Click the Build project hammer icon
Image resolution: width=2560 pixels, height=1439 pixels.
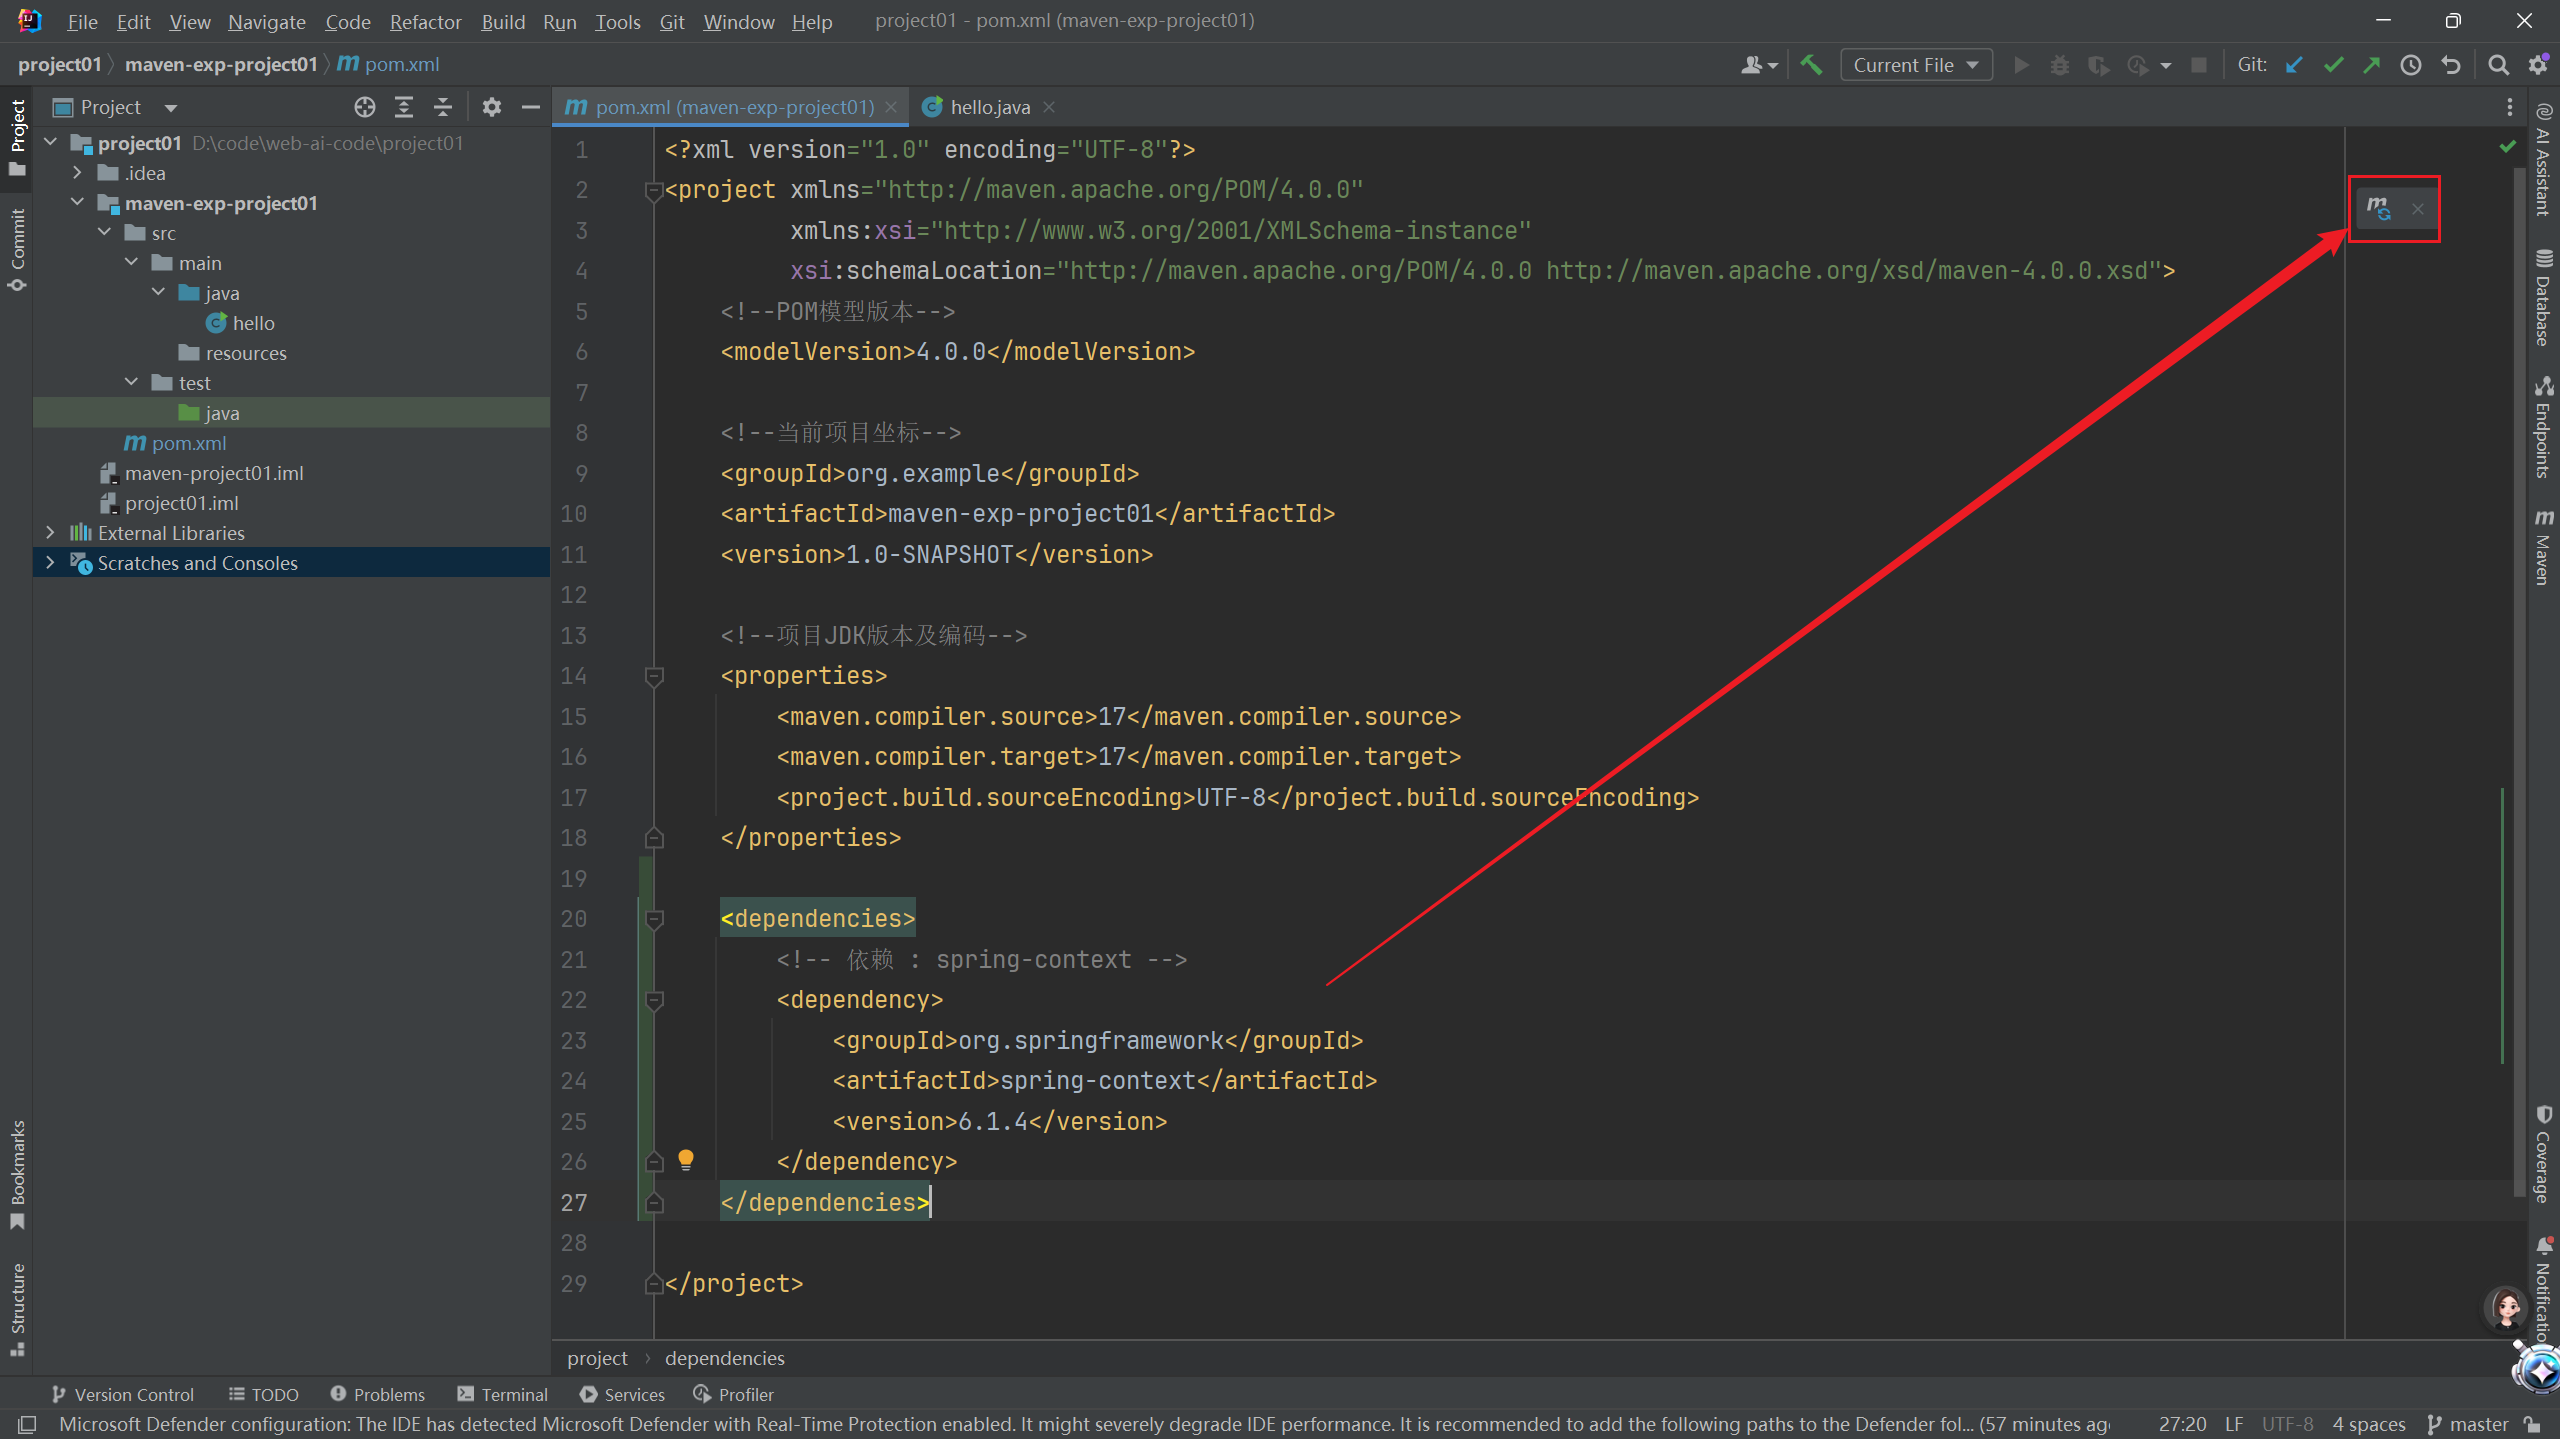click(x=1811, y=65)
